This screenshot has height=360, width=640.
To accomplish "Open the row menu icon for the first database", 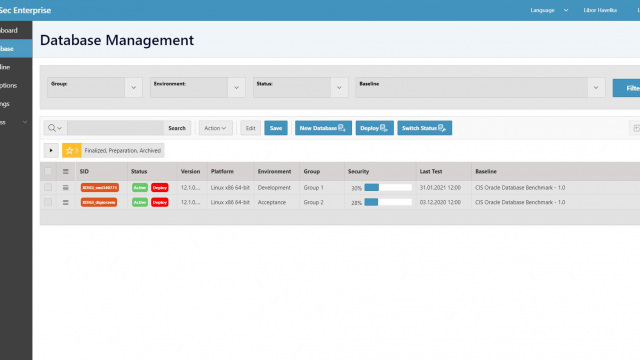I will (x=65, y=188).
